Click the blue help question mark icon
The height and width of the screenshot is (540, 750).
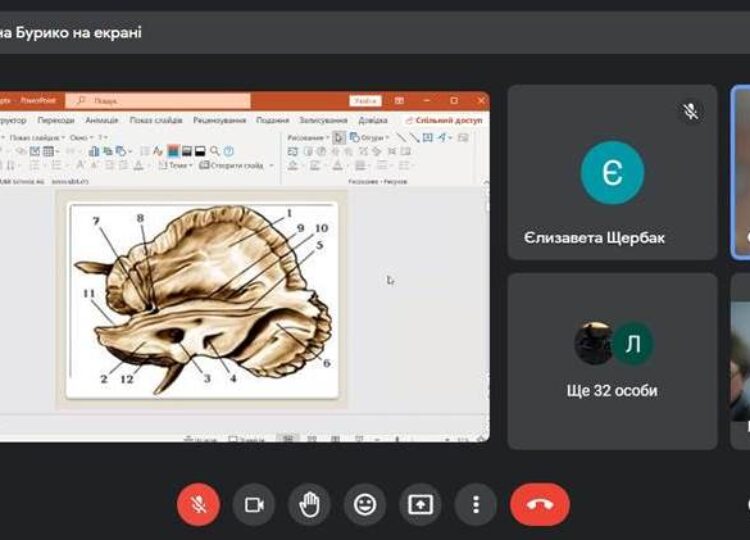pyautogui.click(x=229, y=152)
